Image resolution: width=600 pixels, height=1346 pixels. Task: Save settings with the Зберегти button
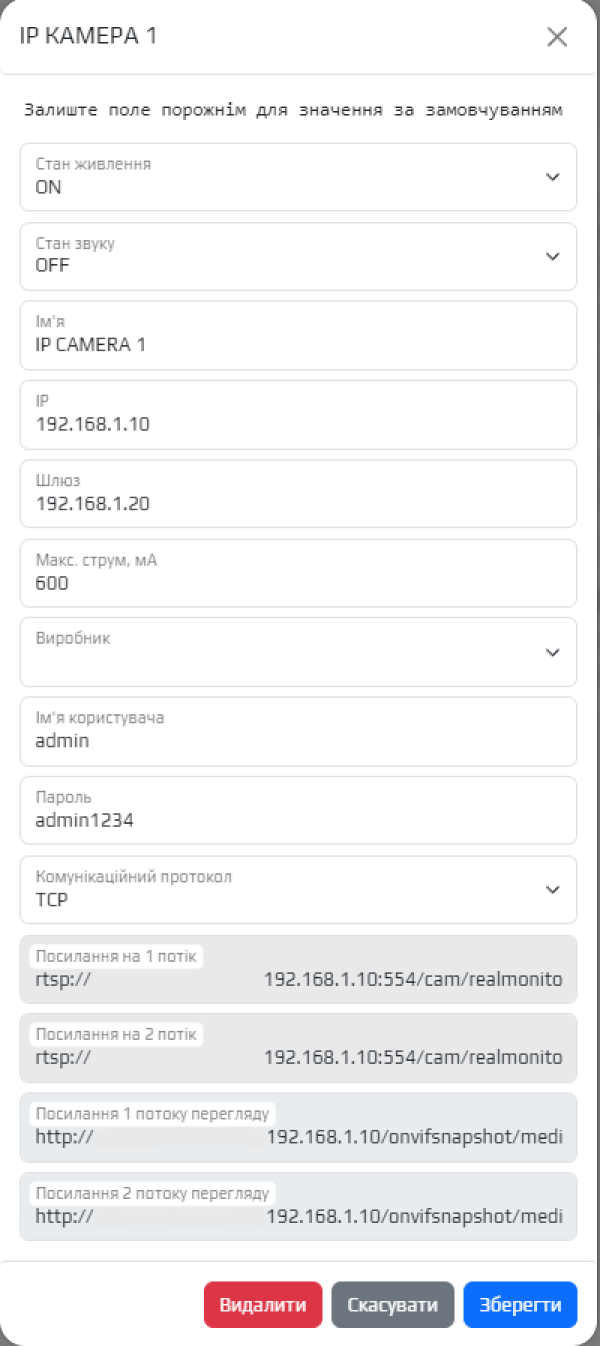520,1305
